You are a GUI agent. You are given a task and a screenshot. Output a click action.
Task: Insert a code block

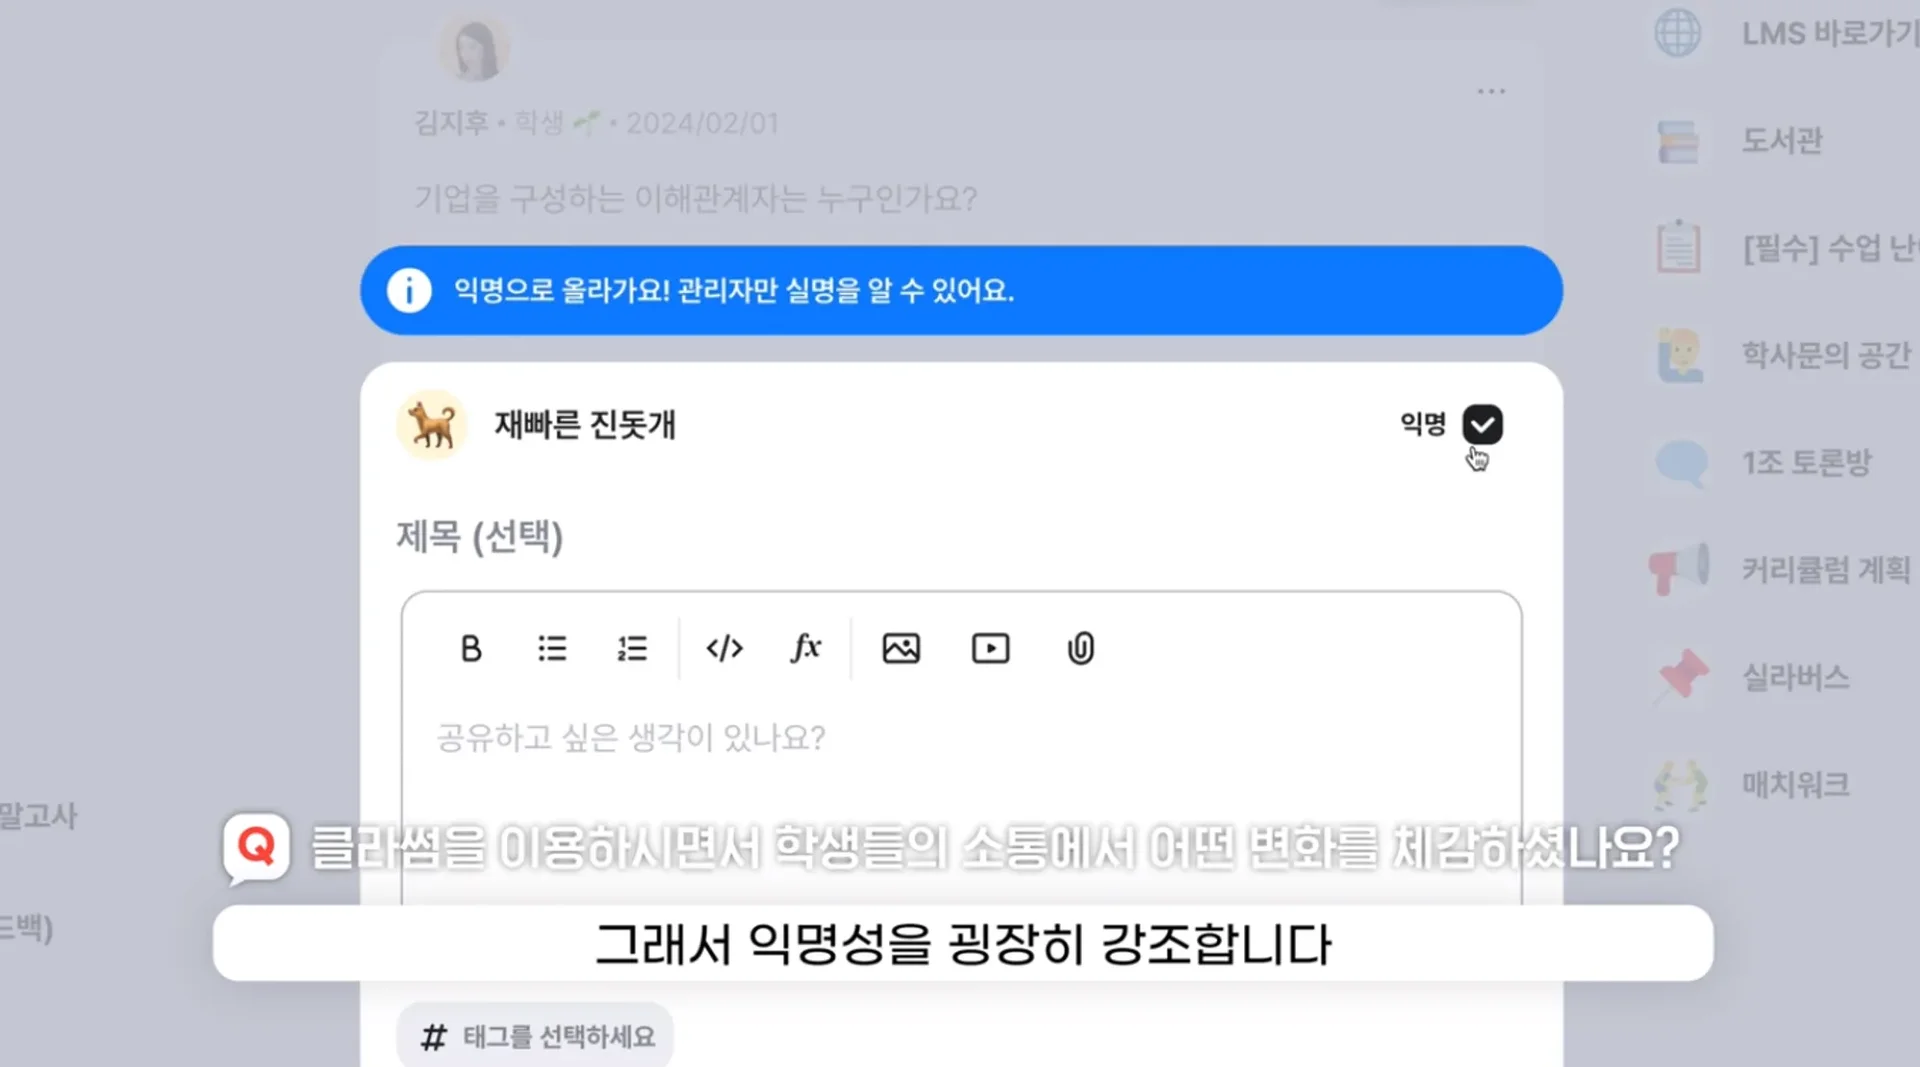pos(724,649)
